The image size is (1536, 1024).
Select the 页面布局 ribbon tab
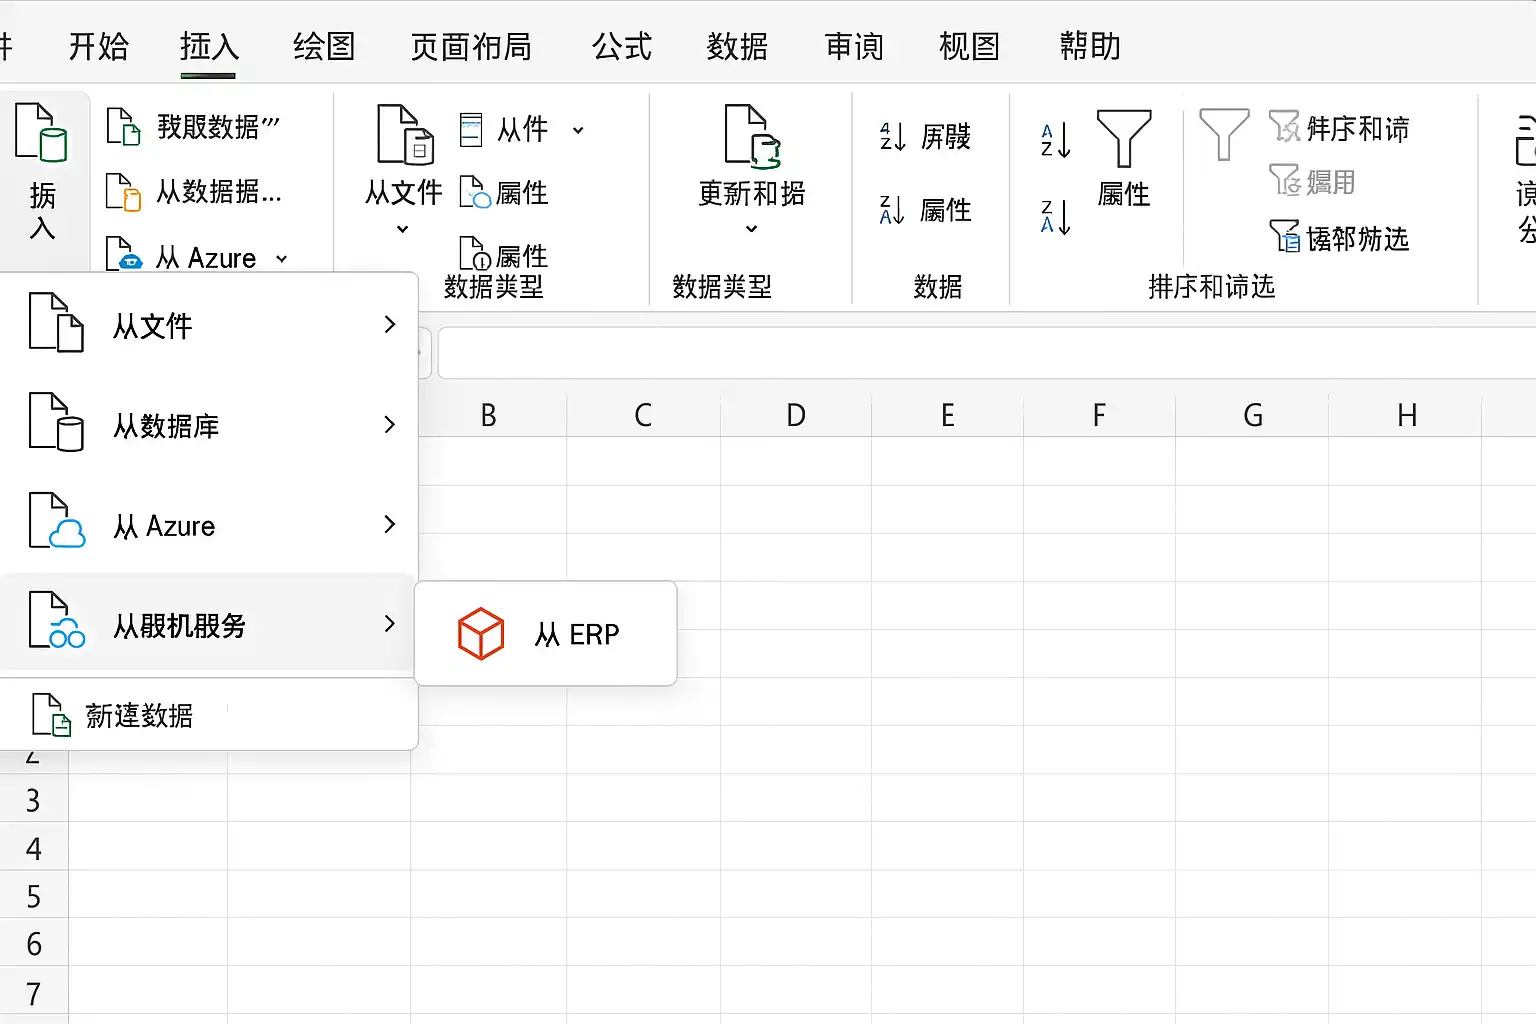point(471,46)
